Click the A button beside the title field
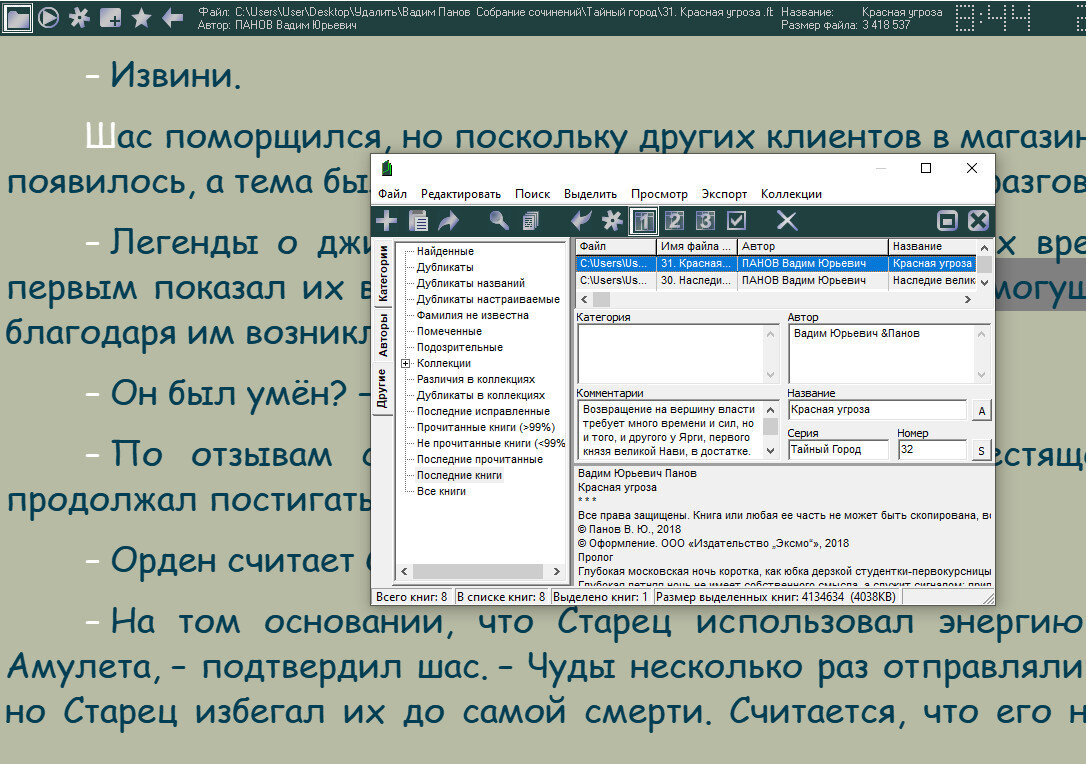 (x=981, y=411)
